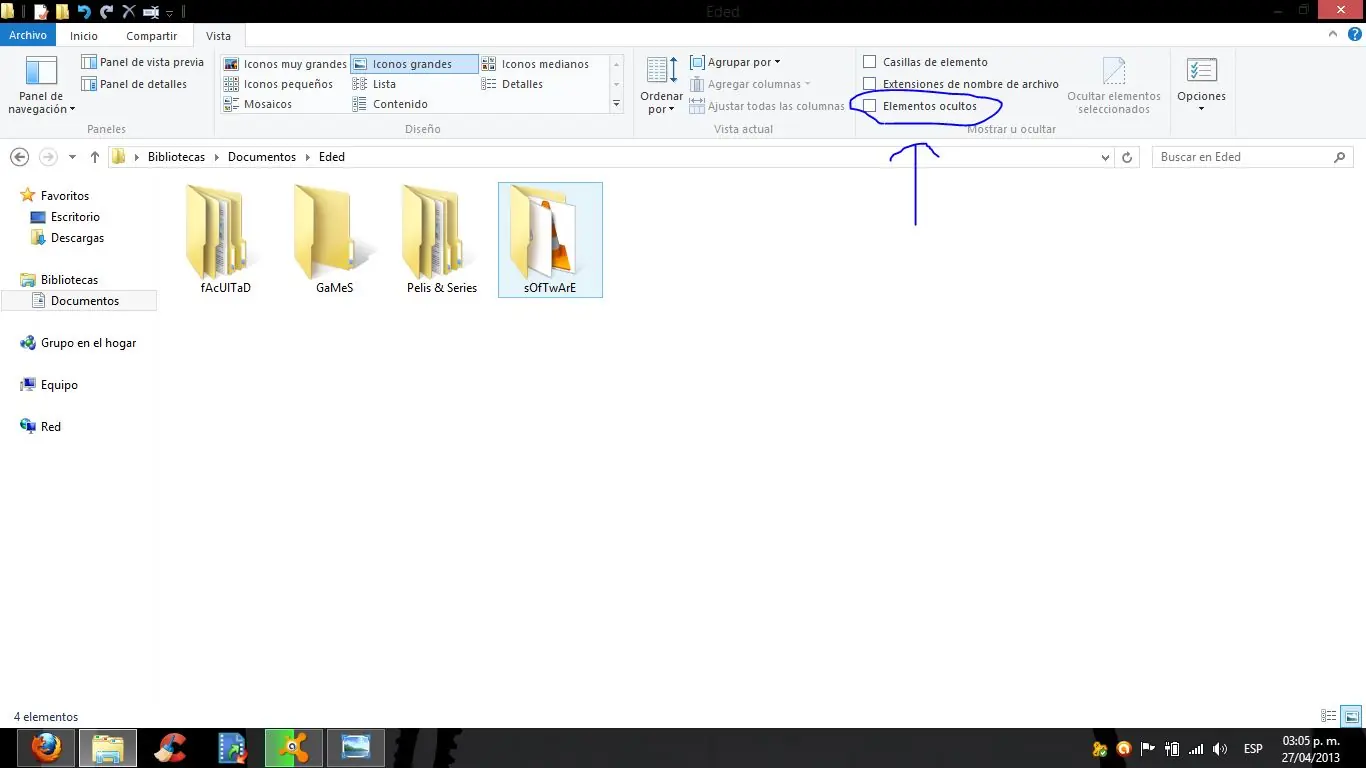Toggle Panel de detalles
Viewport: 1366px width, 768px height.
[x=134, y=84]
